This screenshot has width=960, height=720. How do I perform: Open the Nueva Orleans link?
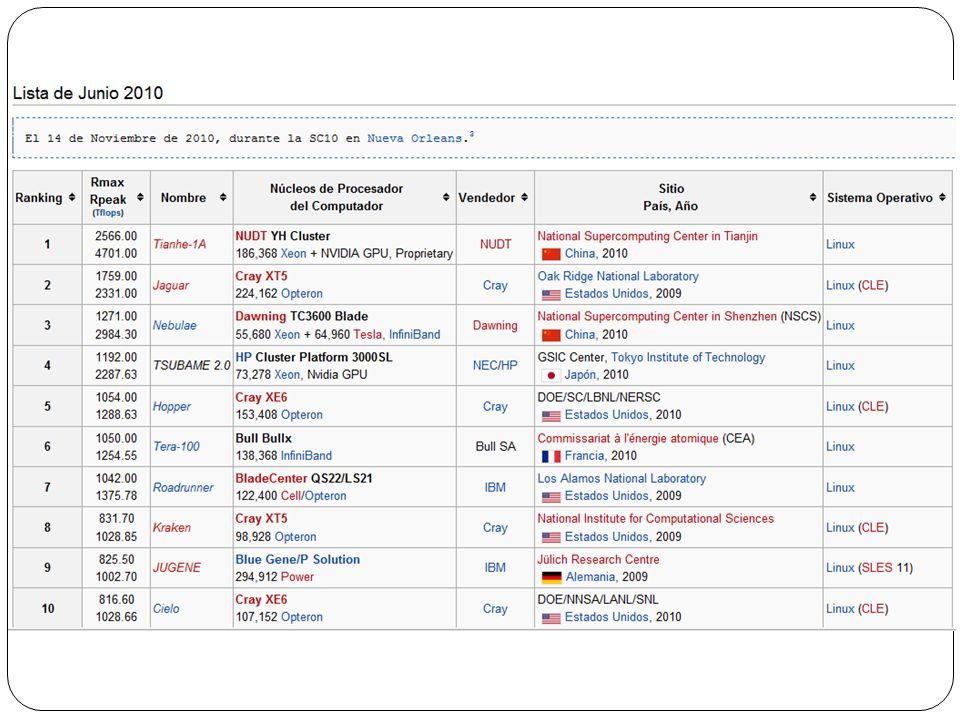(x=414, y=138)
